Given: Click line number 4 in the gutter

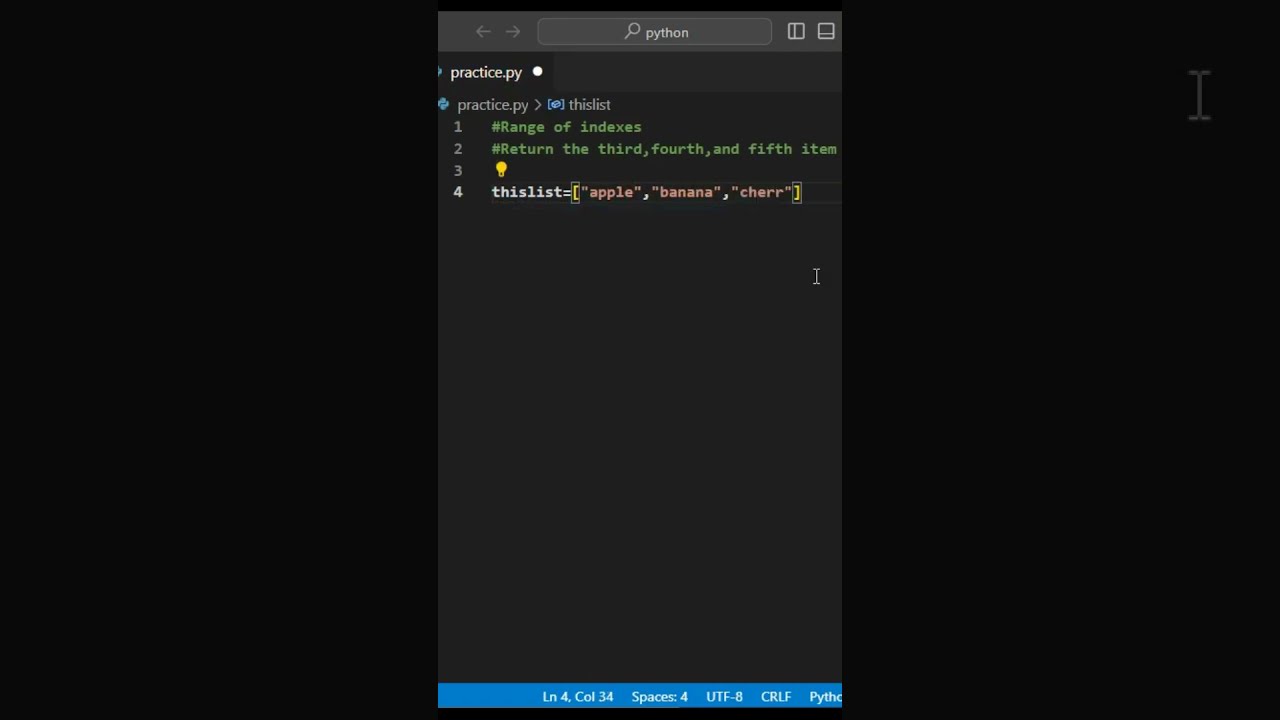Looking at the screenshot, I should [x=458, y=192].
